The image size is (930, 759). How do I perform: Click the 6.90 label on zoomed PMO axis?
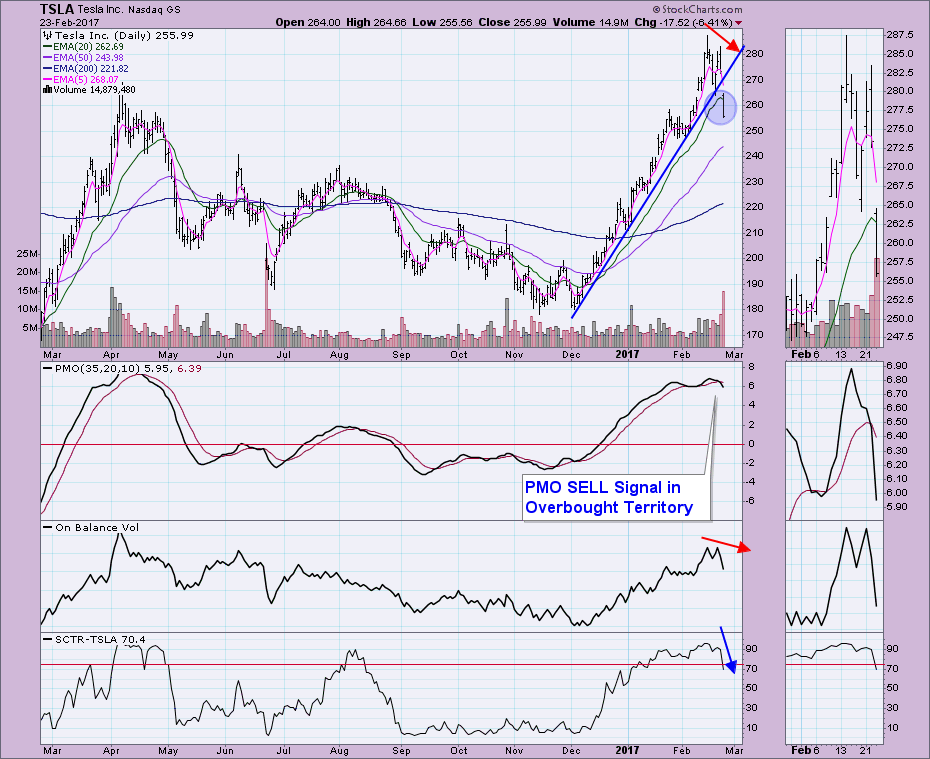(897, 365)
